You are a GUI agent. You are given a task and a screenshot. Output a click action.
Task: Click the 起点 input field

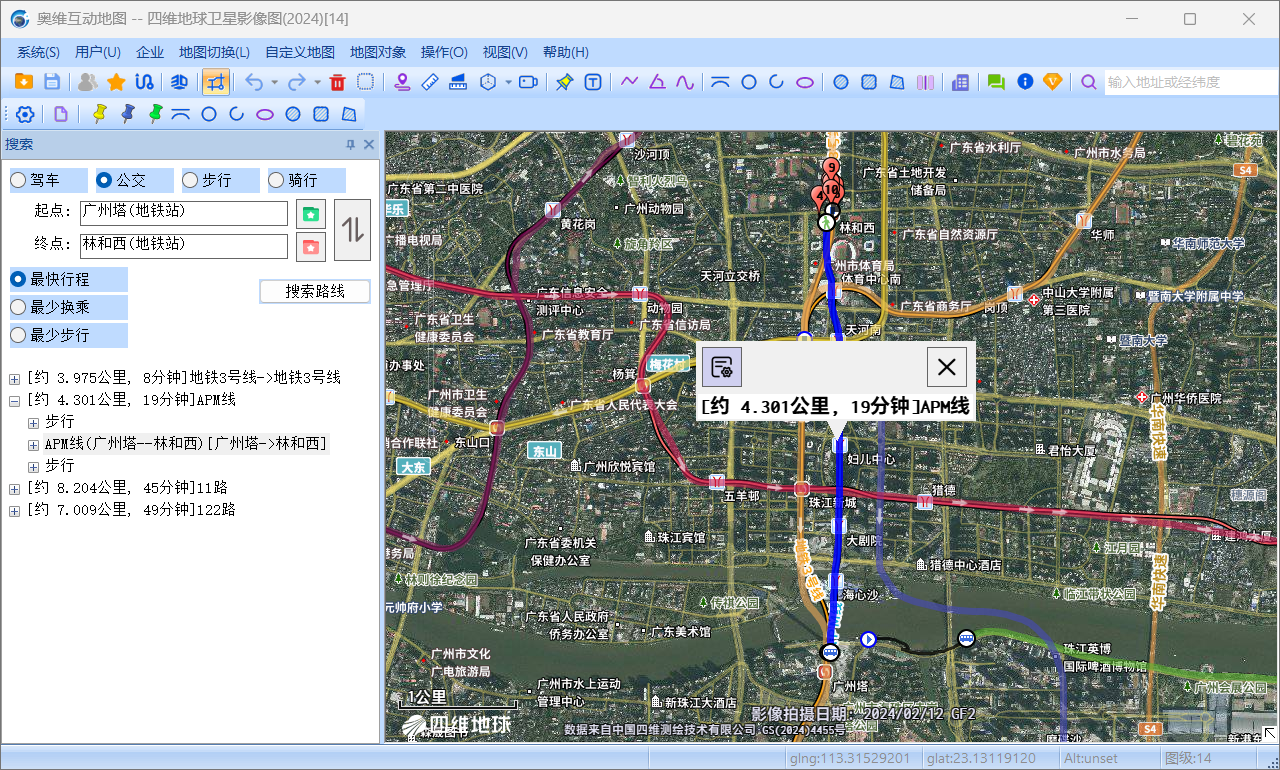coord(184,213)
